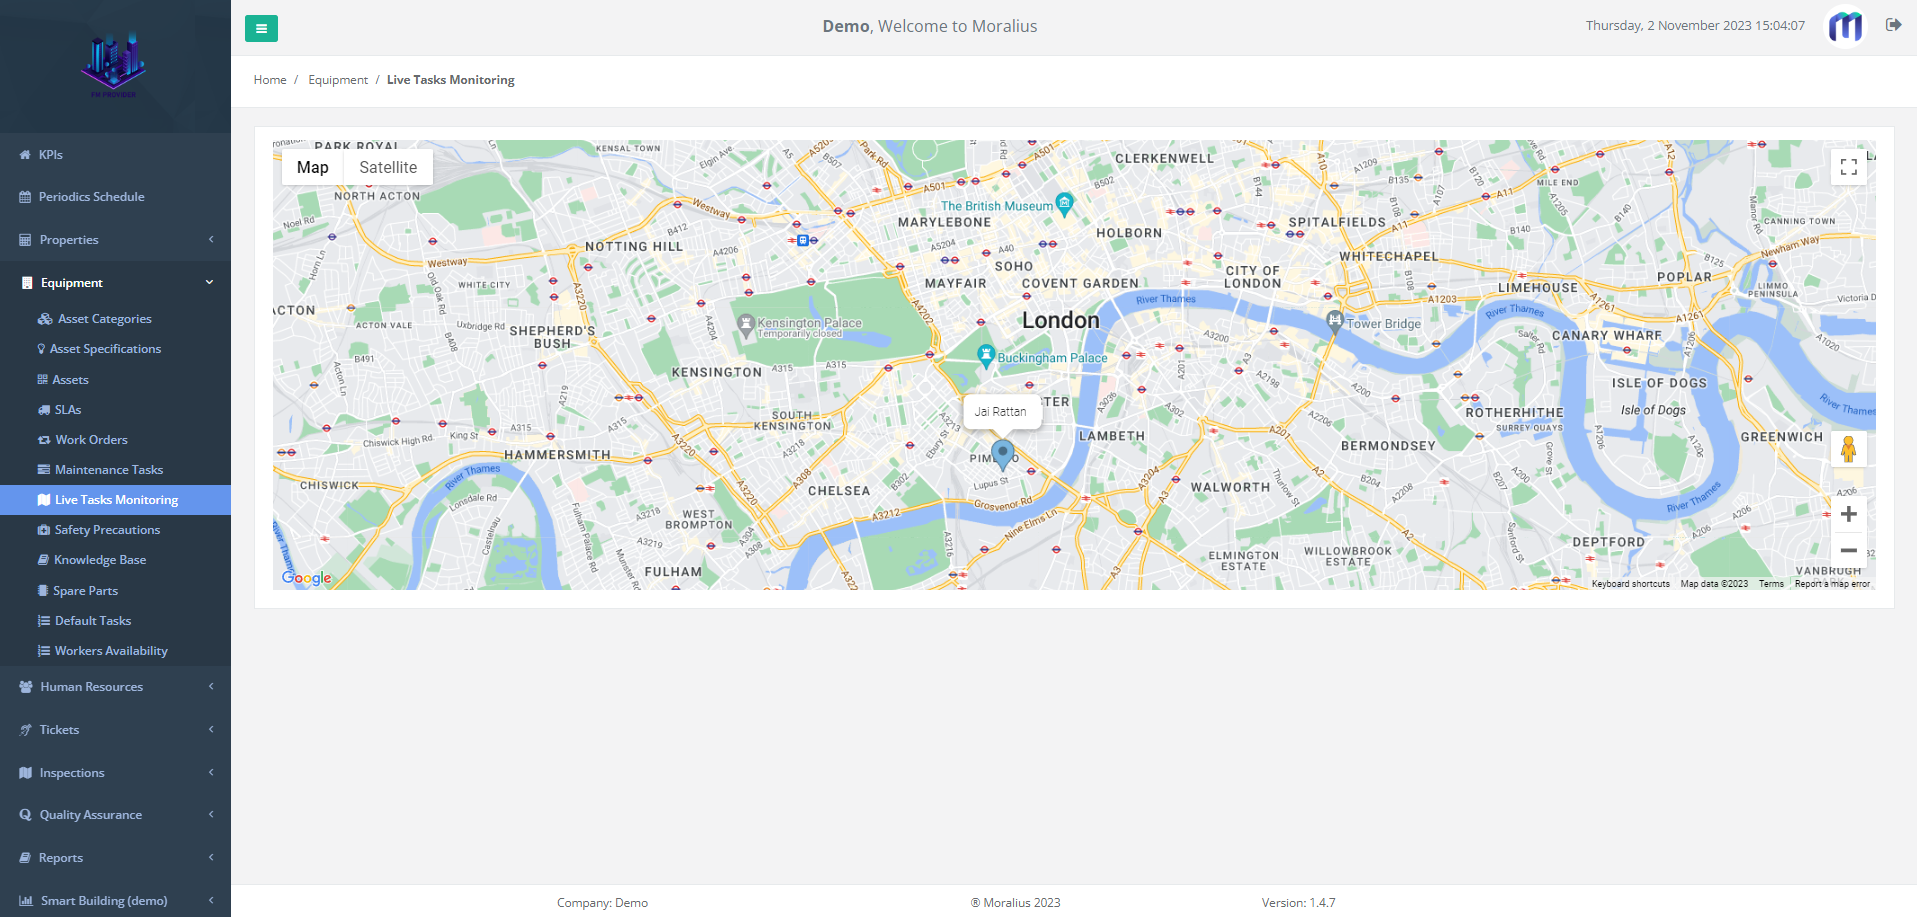Click the Properties building icon

(x=25, y=240)
